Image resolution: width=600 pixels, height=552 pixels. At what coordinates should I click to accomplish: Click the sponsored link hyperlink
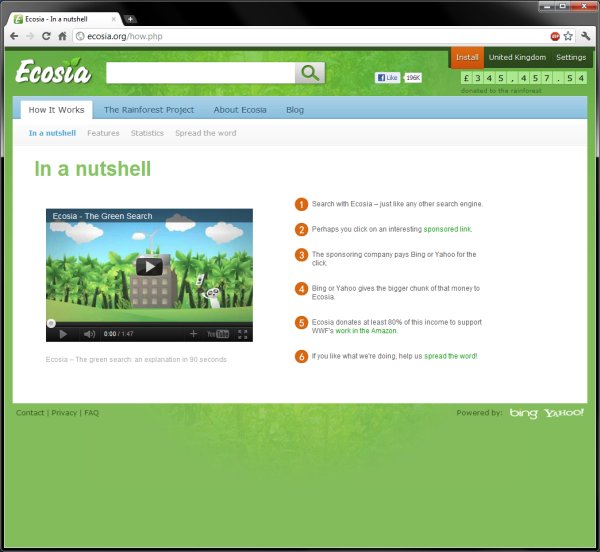[447, 229]
